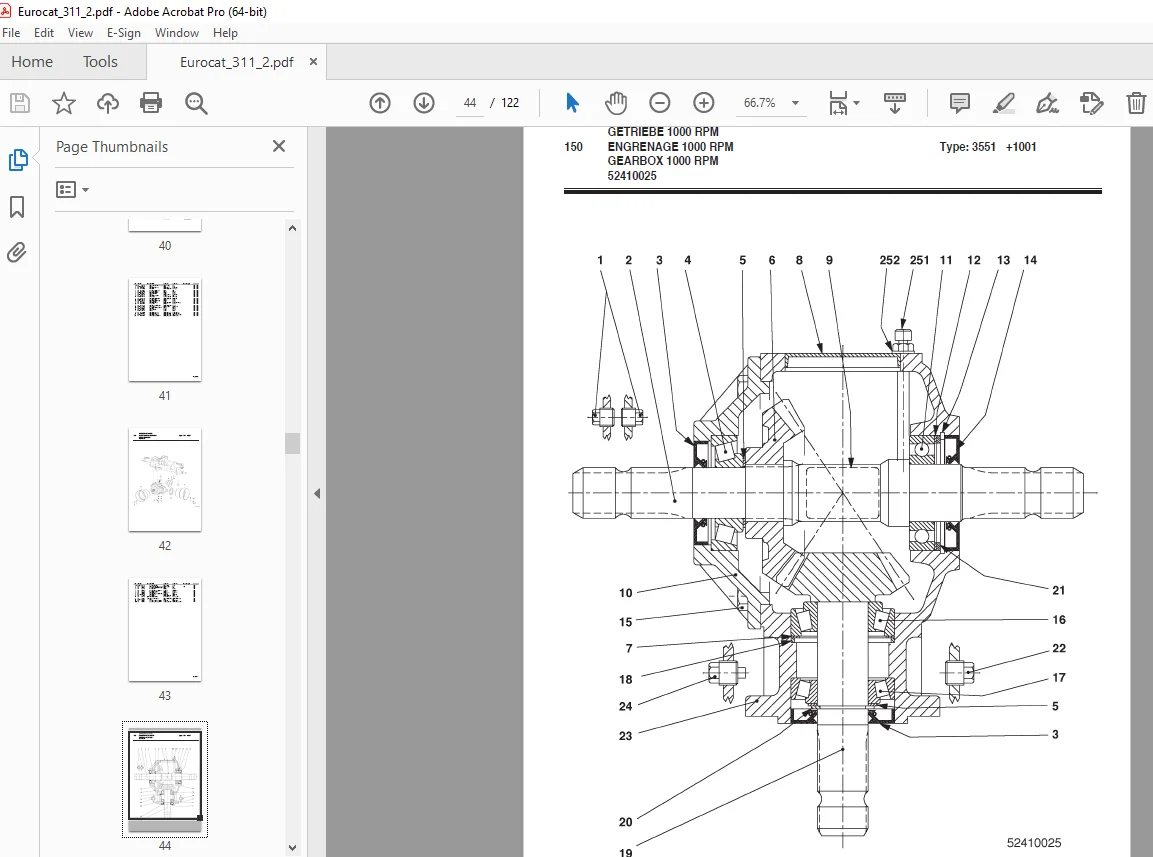The height and width of the screenshot is (857, 1153).
Task: Open the View menu
Action: tap(80, 33)
